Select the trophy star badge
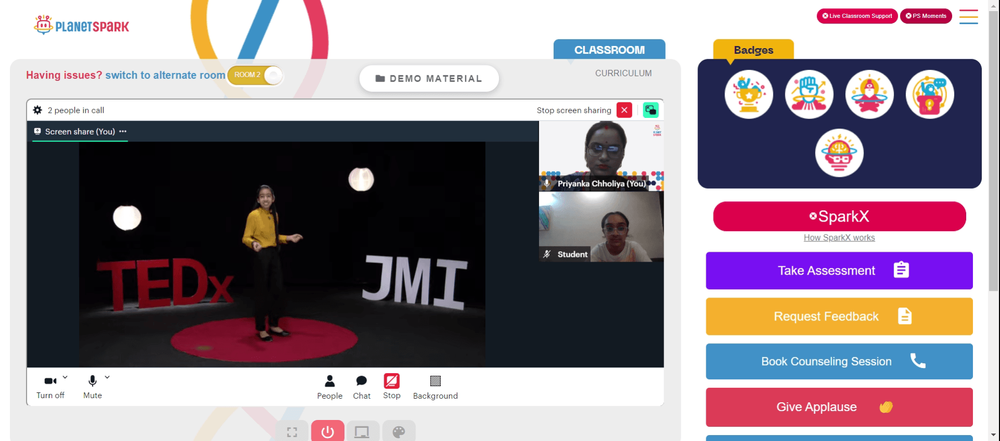Screen dimensions: 1000x441 coord(749,94)
